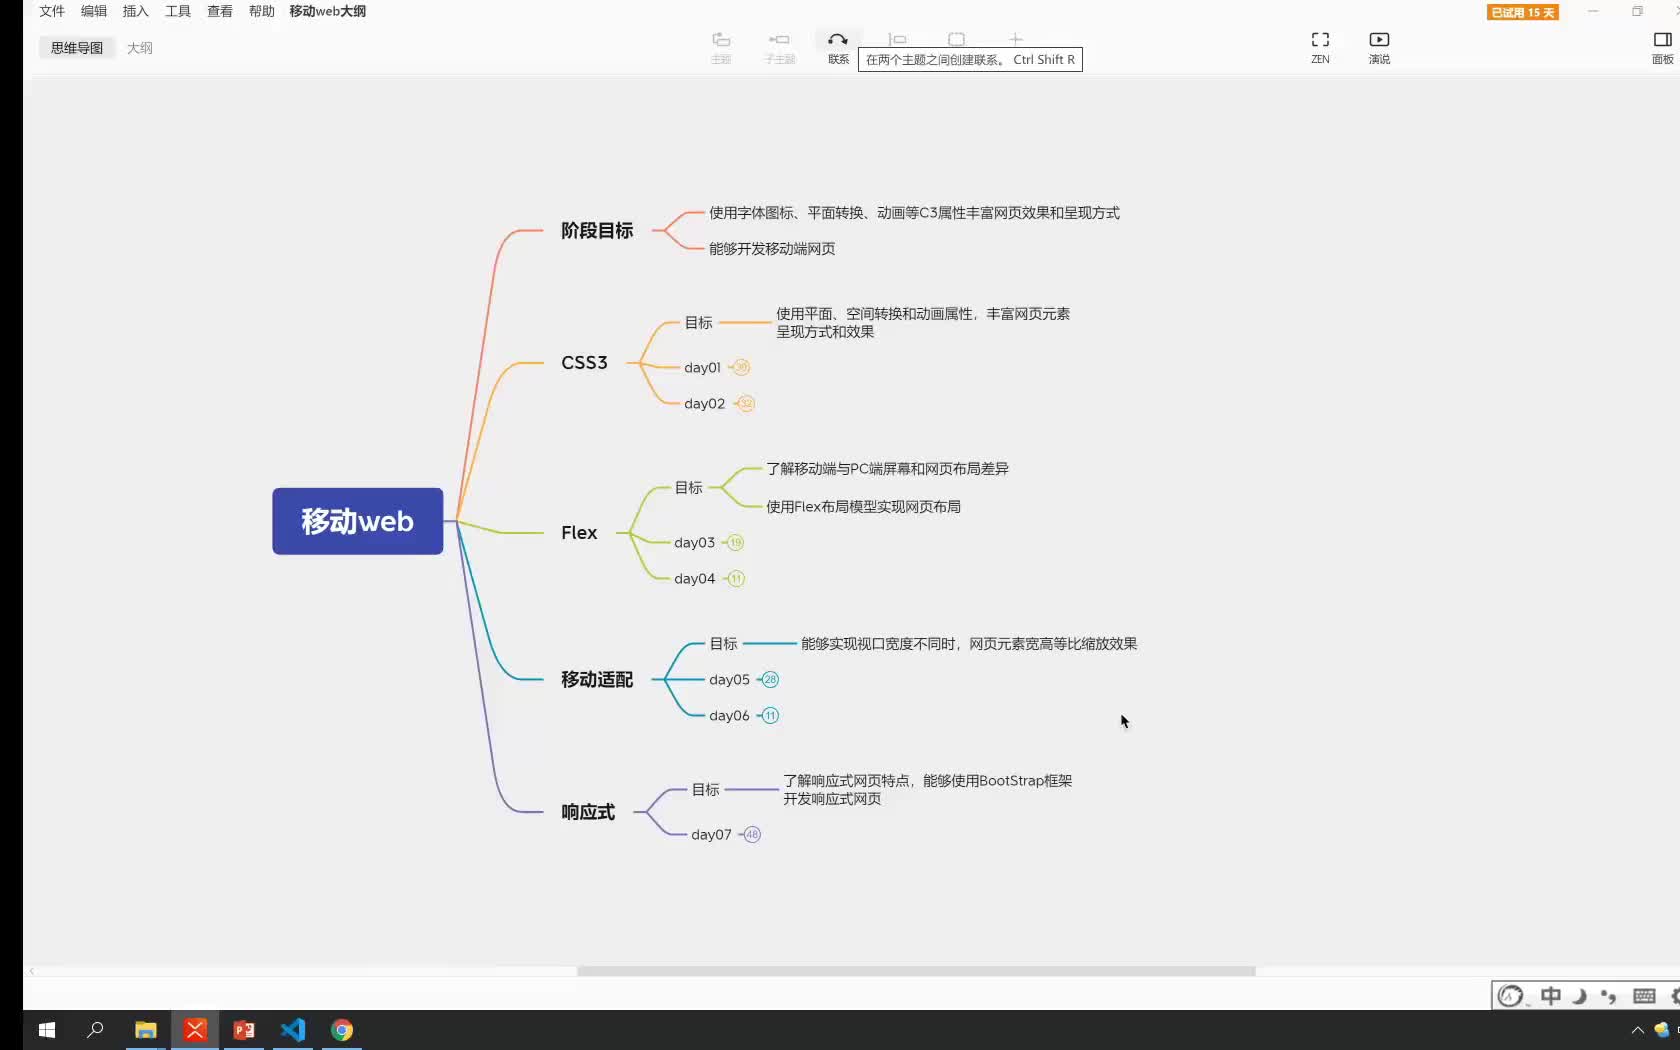Viewport: 1680px width, 1050px height.
Task: Click the horizontal scrollbar thumb
Action: 916,971
